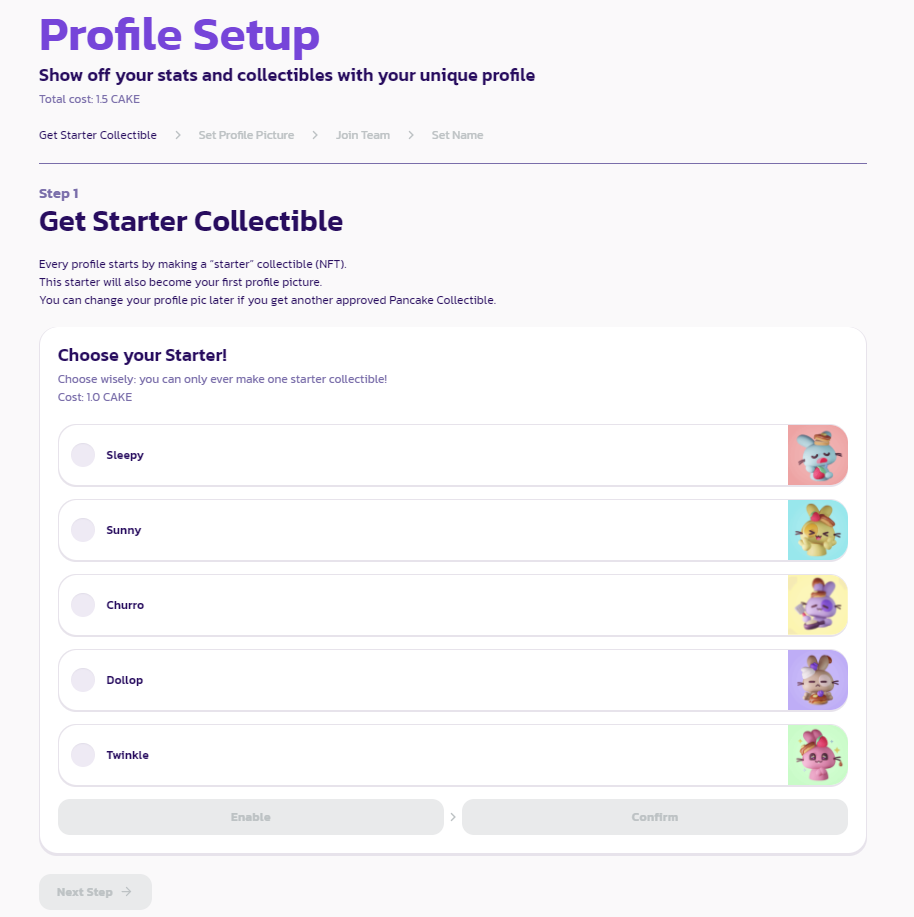
Task: Click the Twinkle bunny collectible image
Action: (817, 755)
